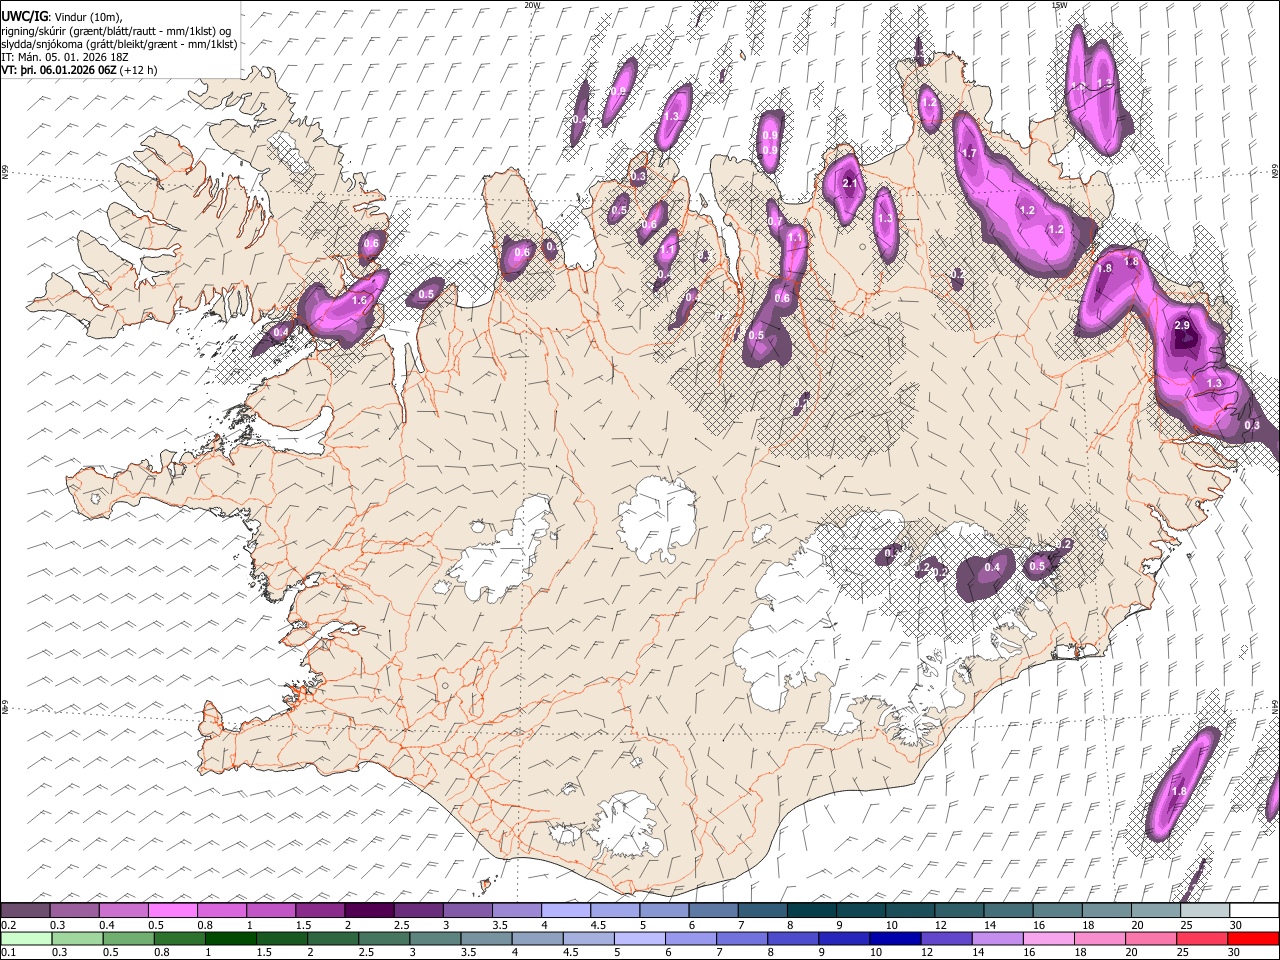This screenshot has height=960, width=1280.
Task: Click the pink 0.5 swatch in upper legend
Action: point(172,910)
